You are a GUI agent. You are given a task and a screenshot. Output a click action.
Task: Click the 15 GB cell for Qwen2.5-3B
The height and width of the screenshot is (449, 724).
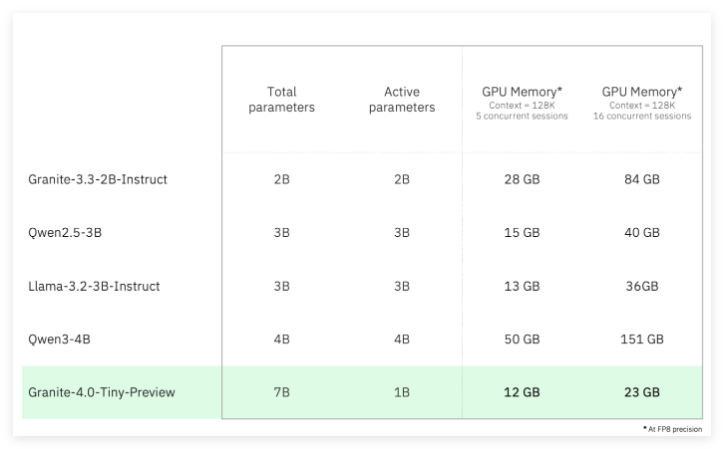(524, 233)
